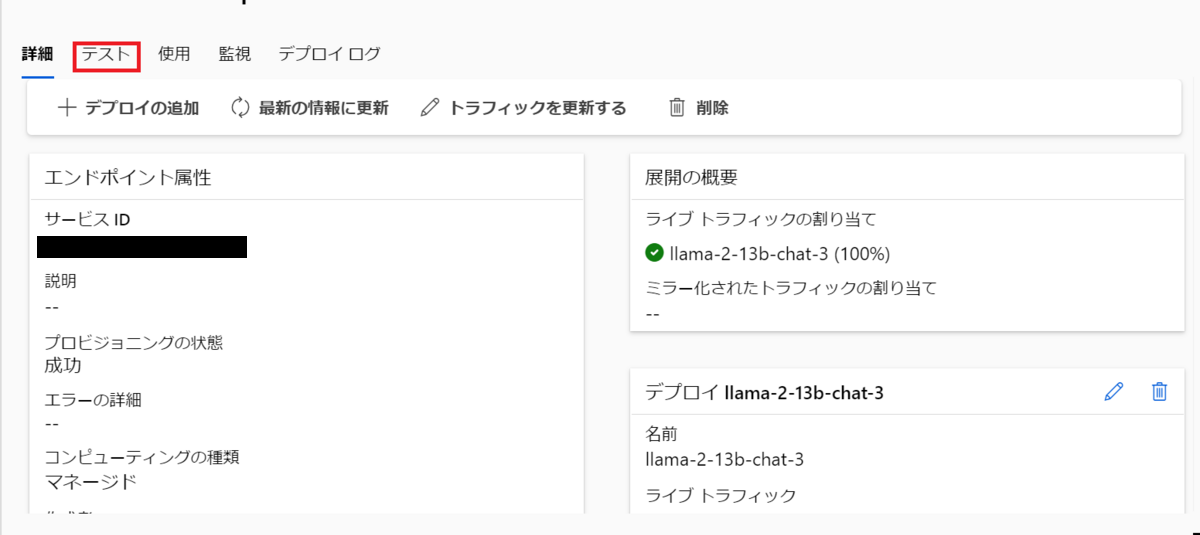The width and height of the screenshot is (1200, 535).
Task: Click the trash icon beside 削除 in toolbar
Action: (x=677, y=108)
